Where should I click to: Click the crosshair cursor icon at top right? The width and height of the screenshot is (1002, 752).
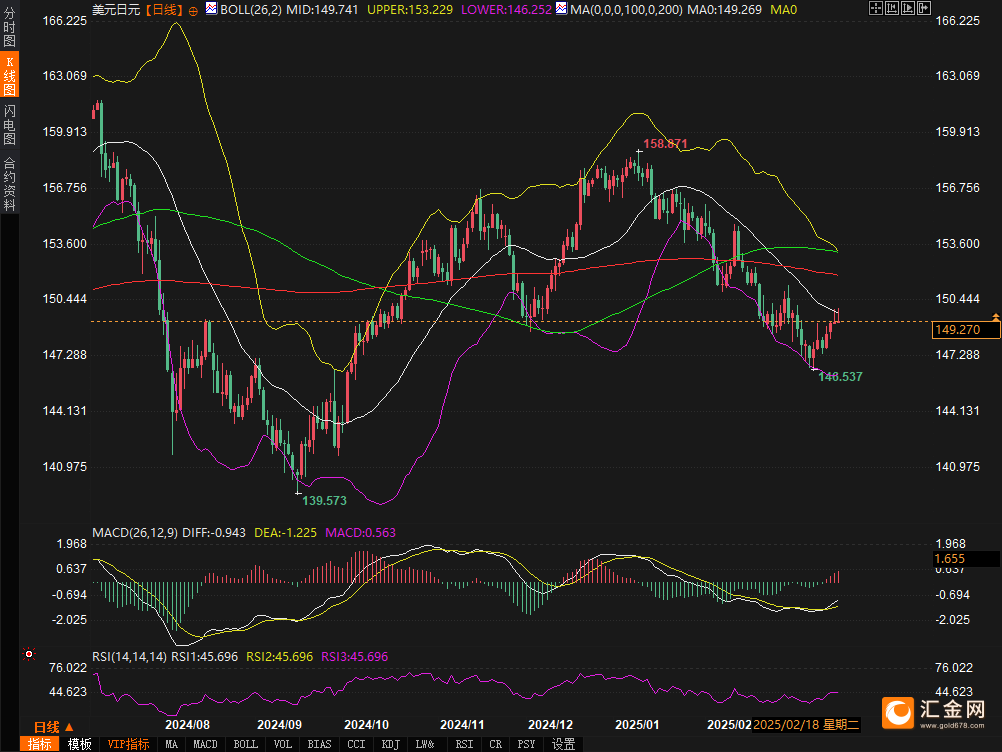876,8
